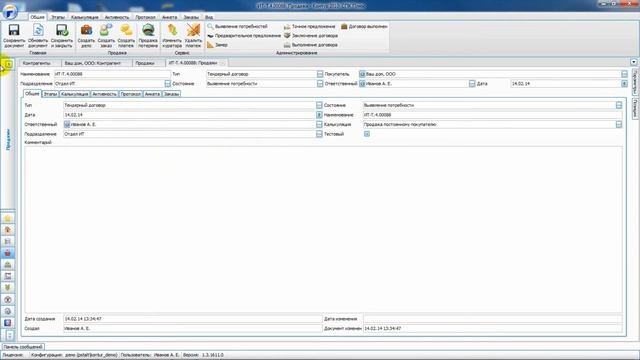Open Тип dropdown in the header row
The width and height of the screenshot is (640, 360).
point(320,74)
